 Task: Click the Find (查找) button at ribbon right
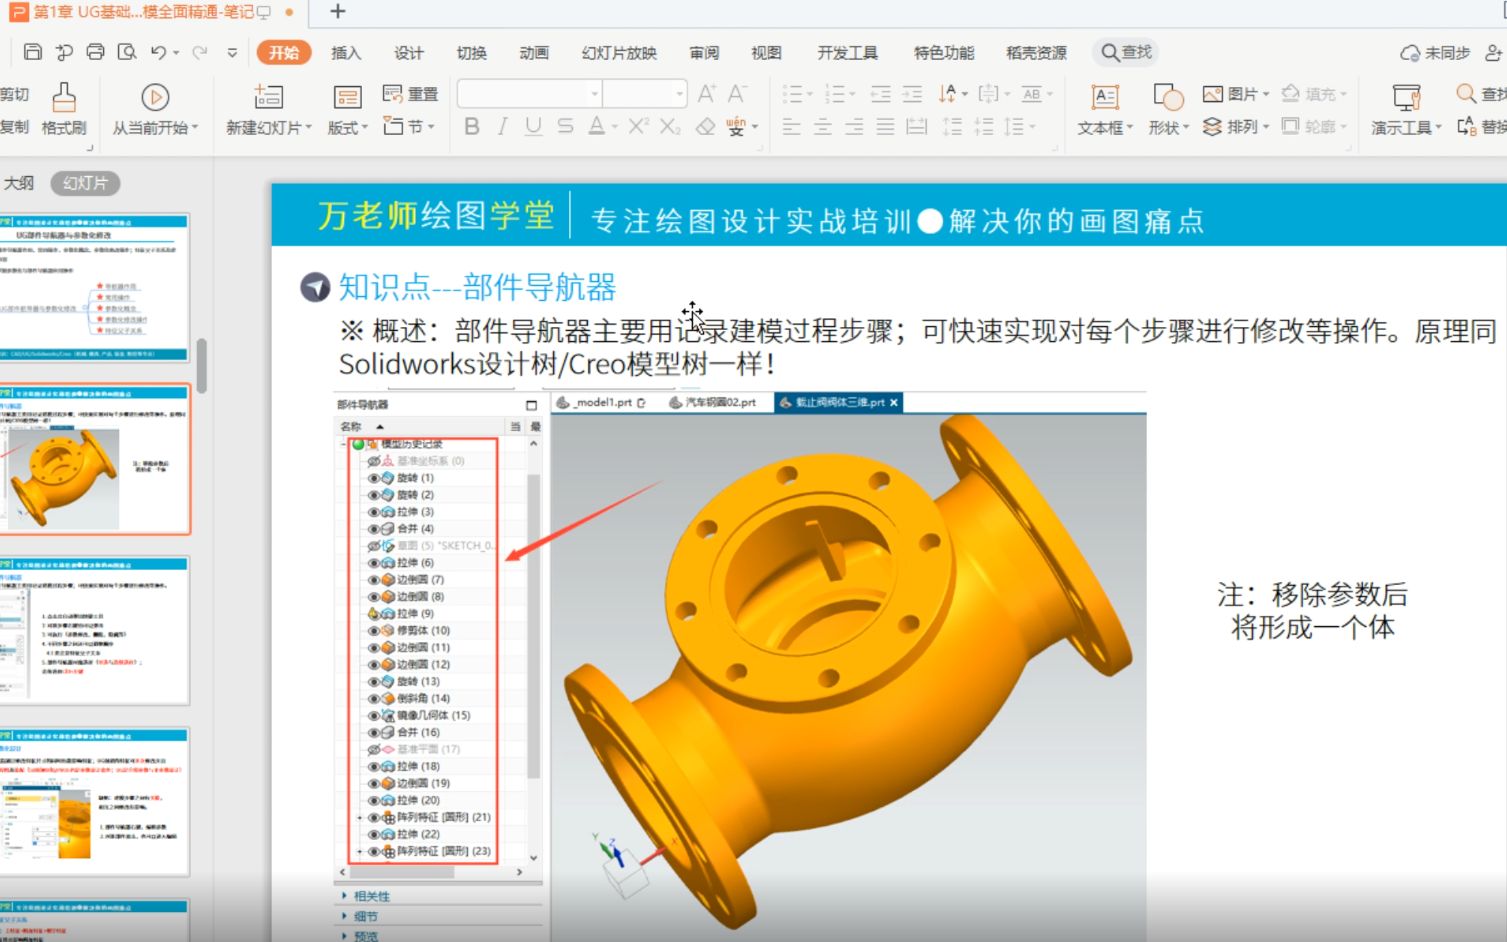tap(1481, 94)
